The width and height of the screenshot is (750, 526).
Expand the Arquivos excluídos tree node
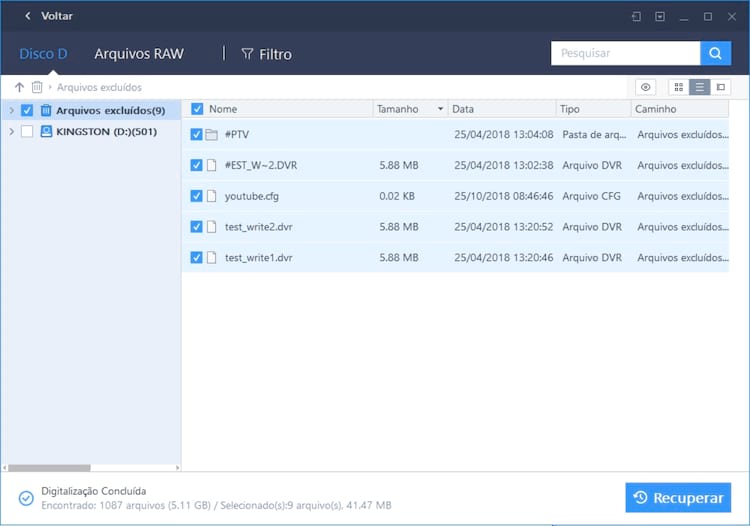[x=11, y=110]
